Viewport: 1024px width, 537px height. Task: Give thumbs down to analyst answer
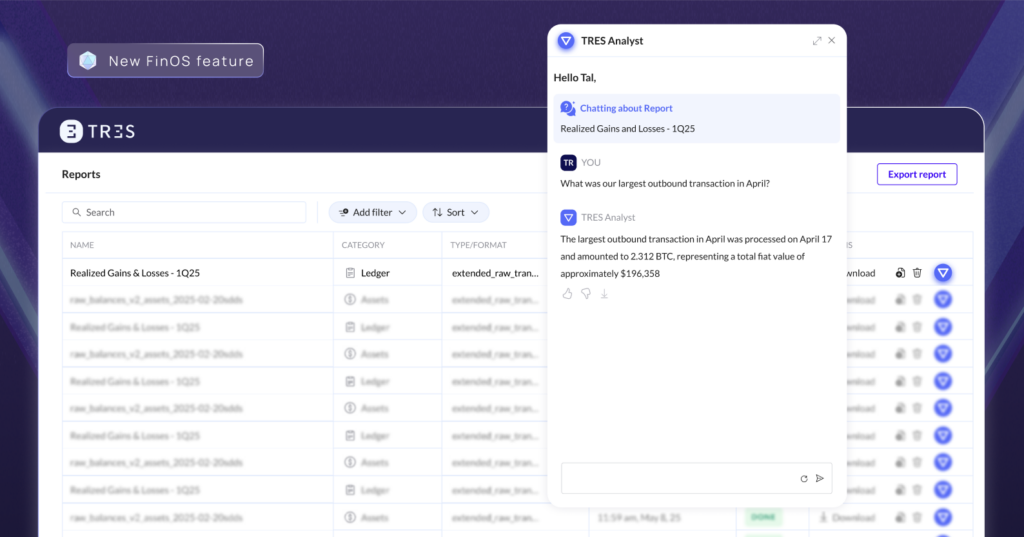[x=586, y=294]
